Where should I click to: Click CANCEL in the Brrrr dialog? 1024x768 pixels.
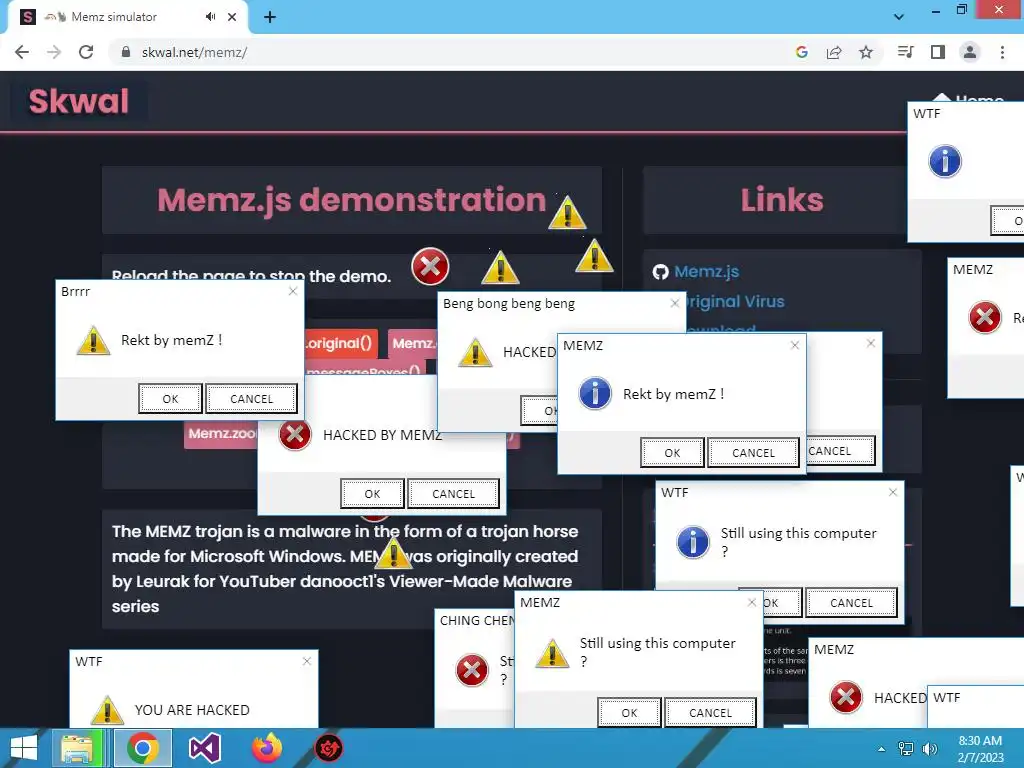pyautogui.click(x=251, y=399)
